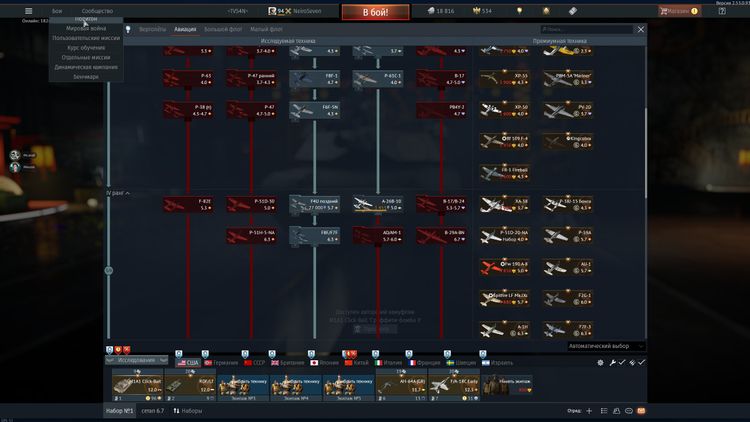Close the research tree window

pos(641,30)
